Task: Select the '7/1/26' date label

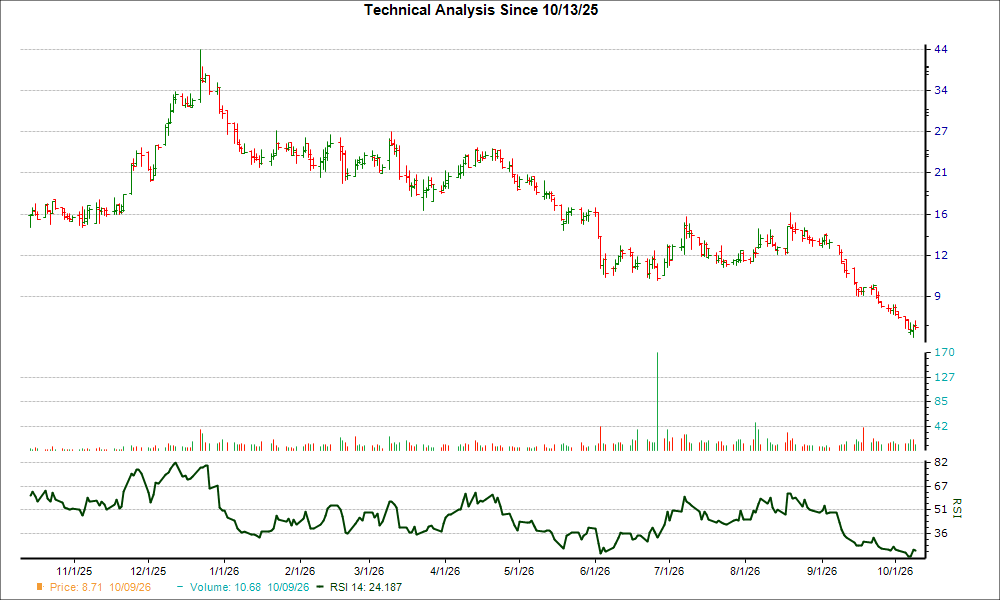Action: pyautogui.click(x=669, y=571)
